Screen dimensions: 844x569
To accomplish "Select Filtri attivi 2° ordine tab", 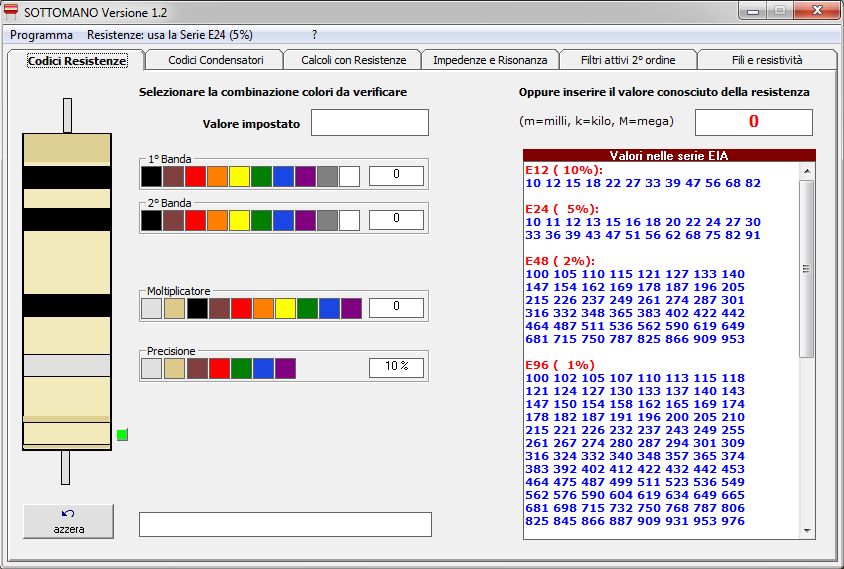I will (x=627, y=60).
